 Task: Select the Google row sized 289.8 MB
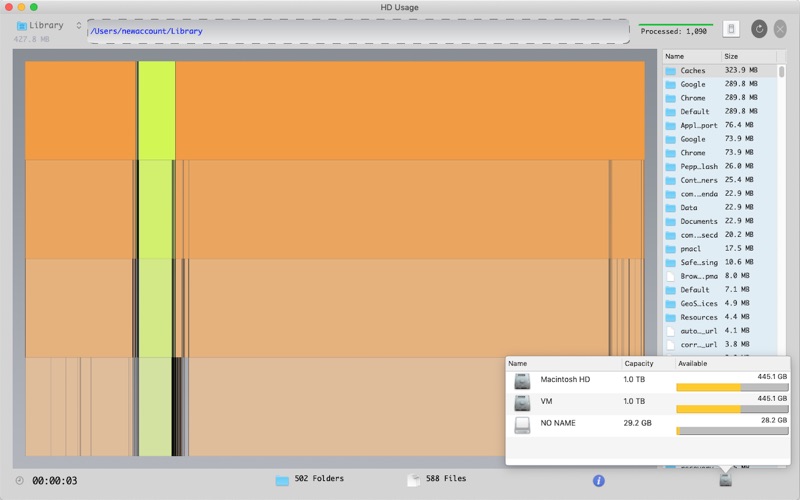(720, 84)
